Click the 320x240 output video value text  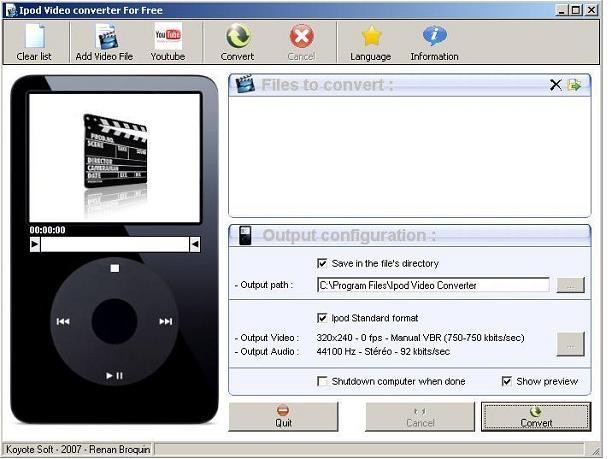[420, 338]
